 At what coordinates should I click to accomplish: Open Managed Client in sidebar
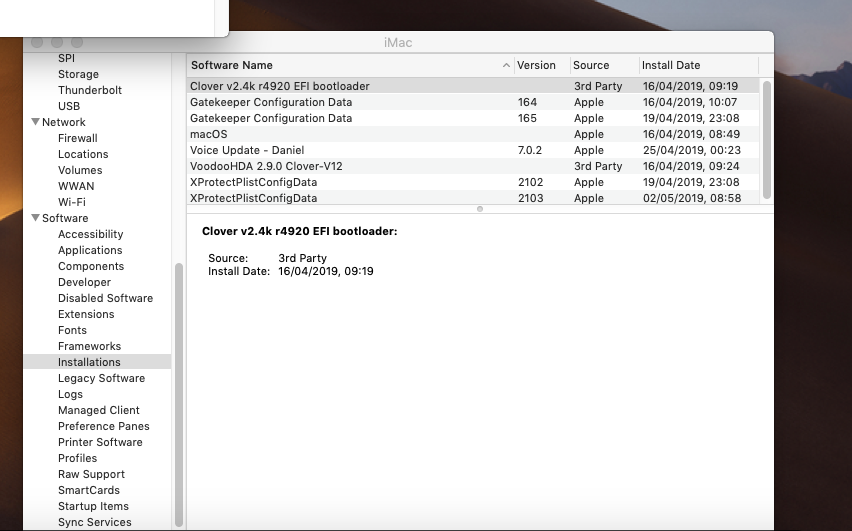click(x=98, y=410)
